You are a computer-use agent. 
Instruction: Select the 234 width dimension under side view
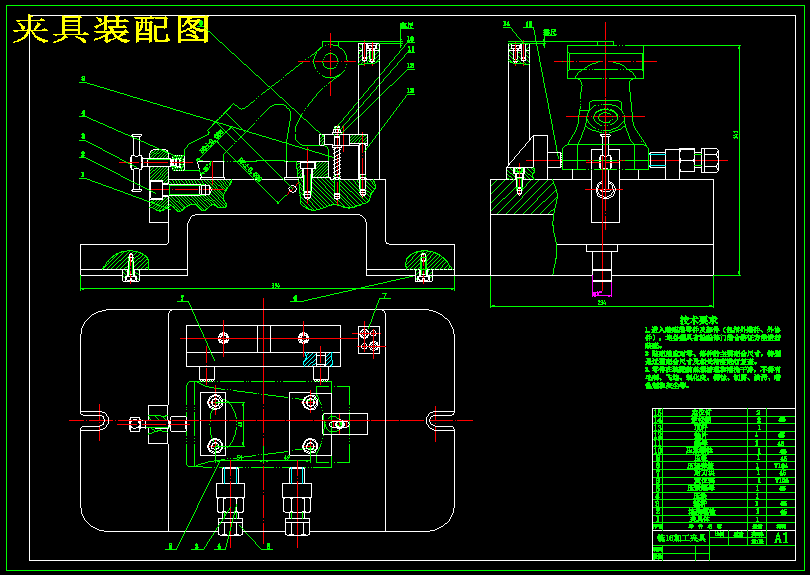(x=602, y=302)
